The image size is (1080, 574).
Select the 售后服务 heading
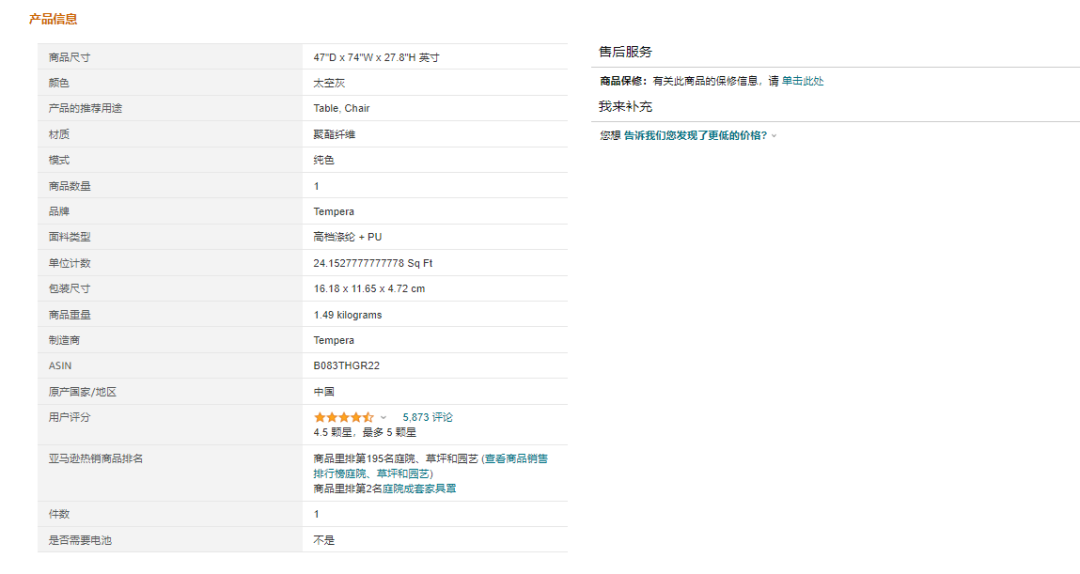[625, 52]
